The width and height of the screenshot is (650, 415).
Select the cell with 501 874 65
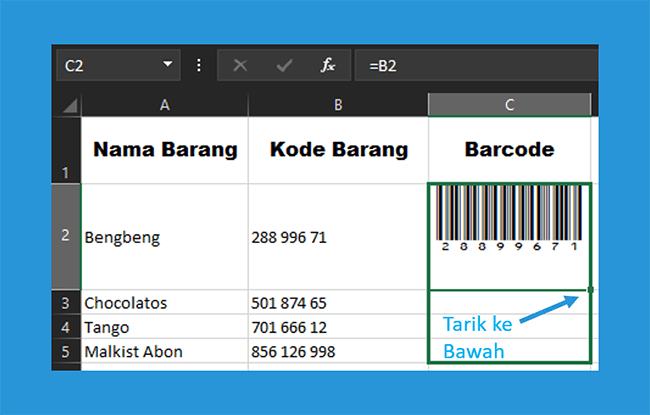338,302
